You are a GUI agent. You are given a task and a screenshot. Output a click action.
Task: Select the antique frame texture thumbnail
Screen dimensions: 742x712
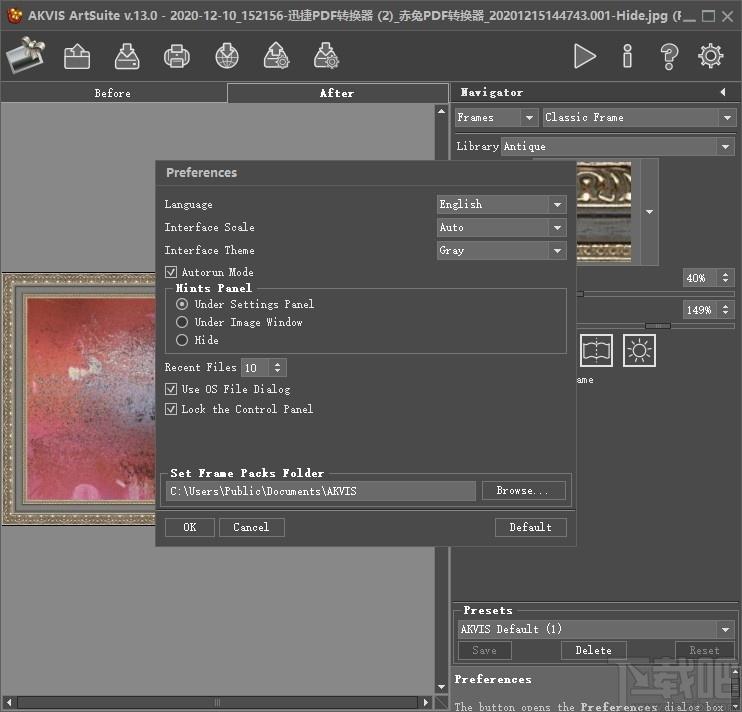coord(604,211)
